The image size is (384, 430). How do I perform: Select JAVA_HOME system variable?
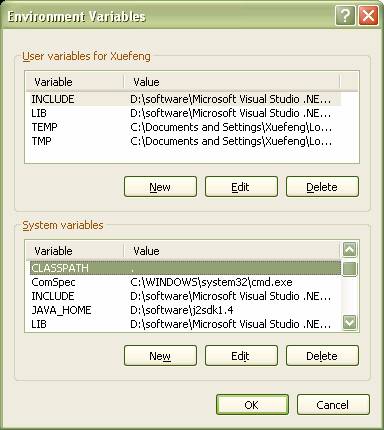[185, 310]
